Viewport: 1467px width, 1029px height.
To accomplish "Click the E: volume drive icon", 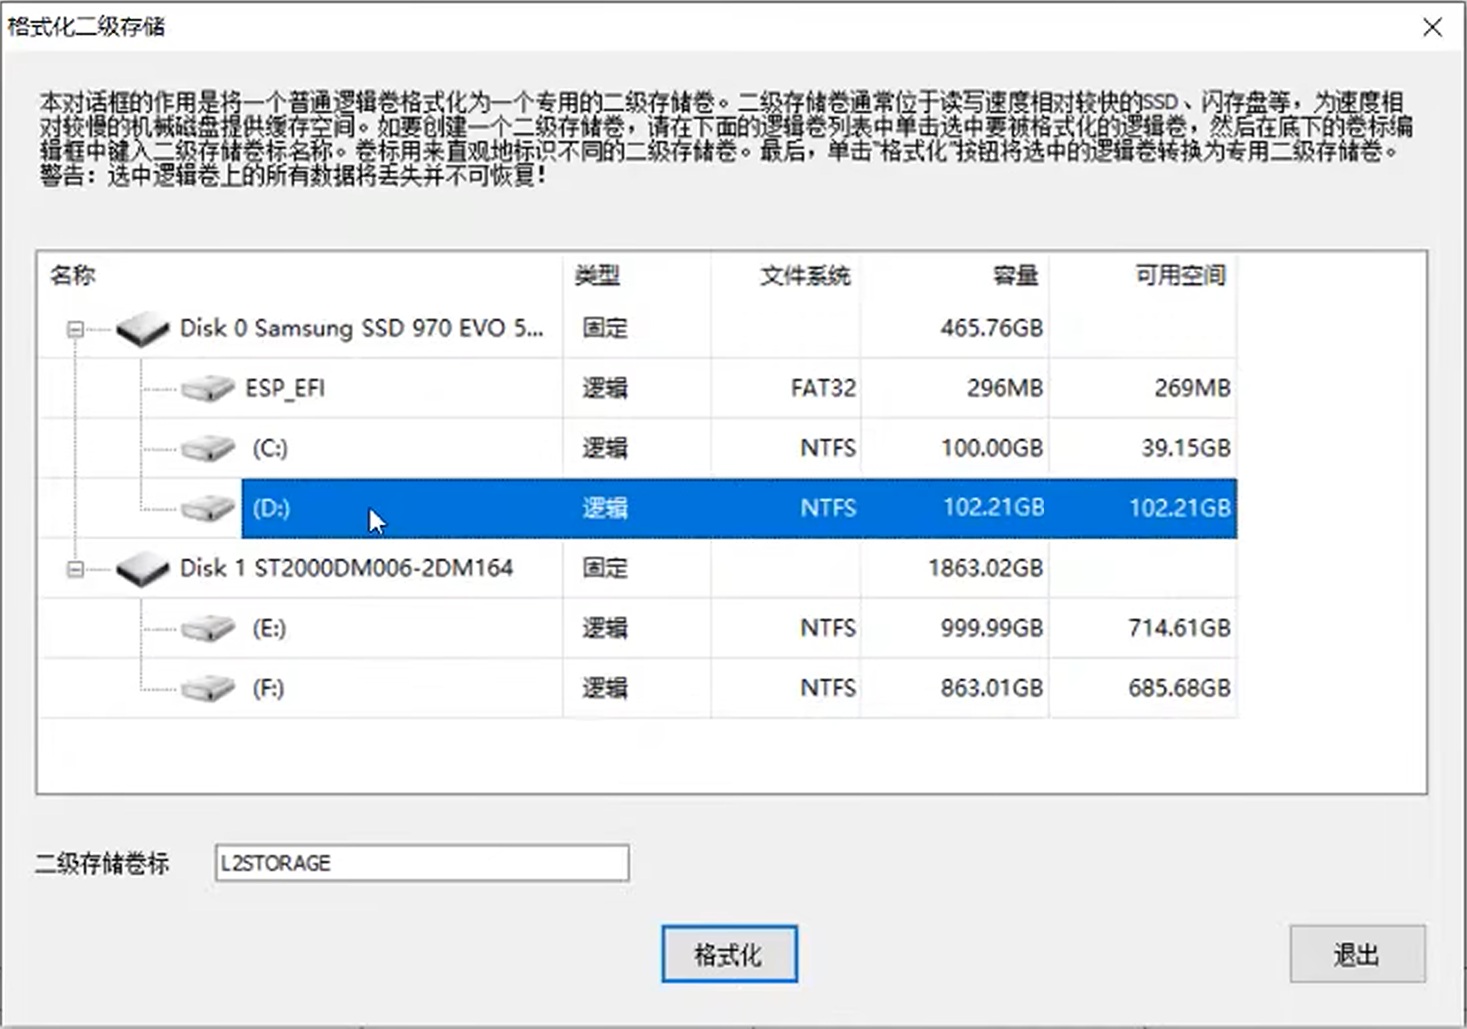I will pyautogui.click(x=208, y=629).
